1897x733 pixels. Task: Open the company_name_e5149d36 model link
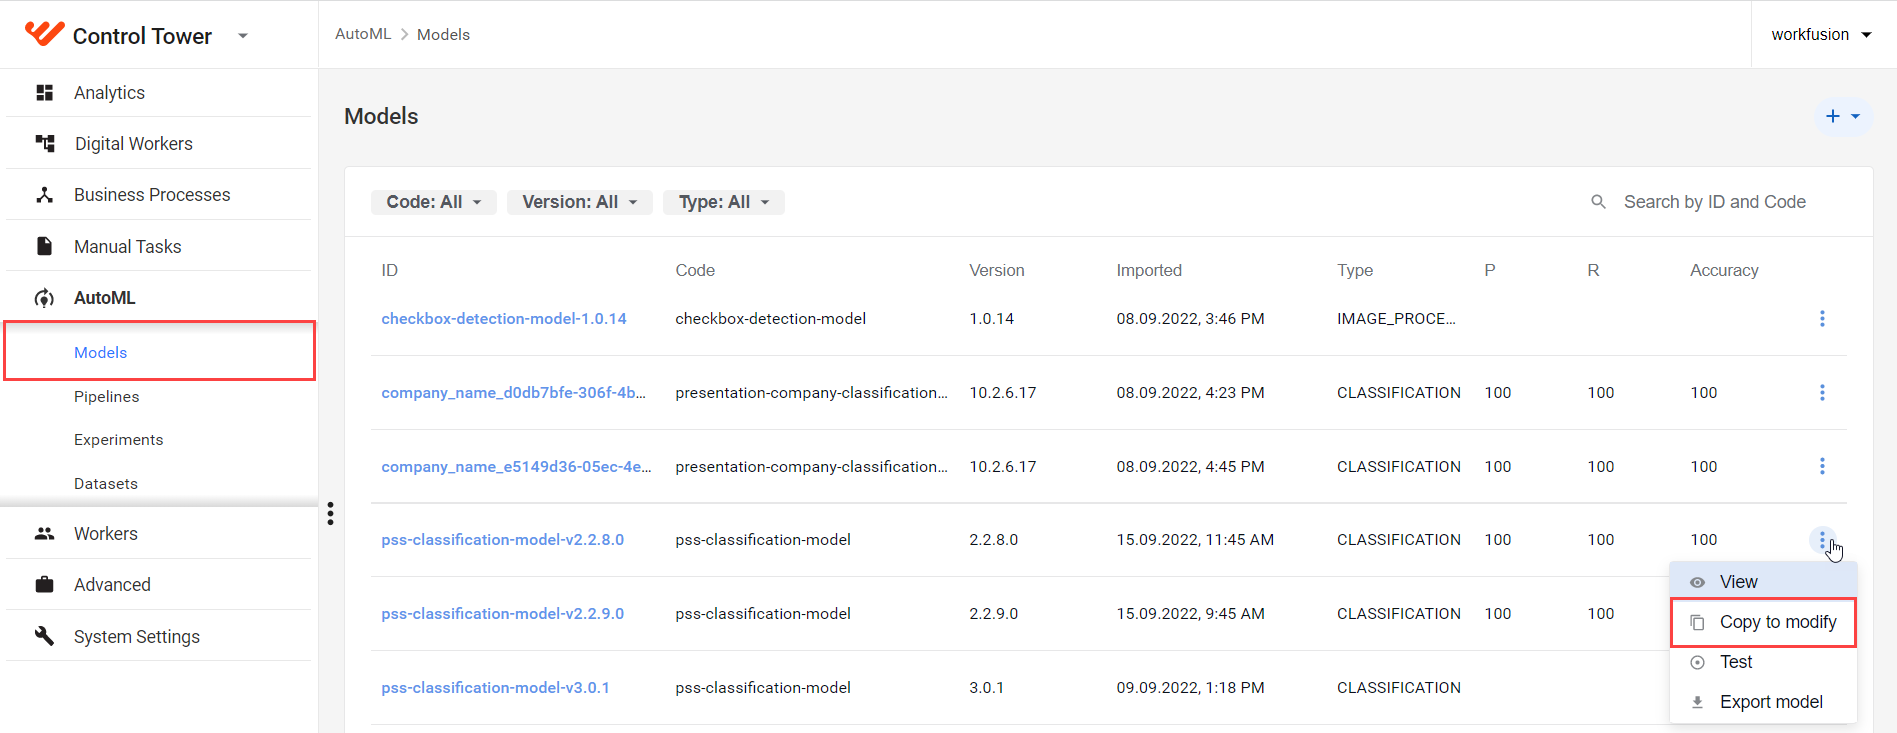(x=516, y=466)
